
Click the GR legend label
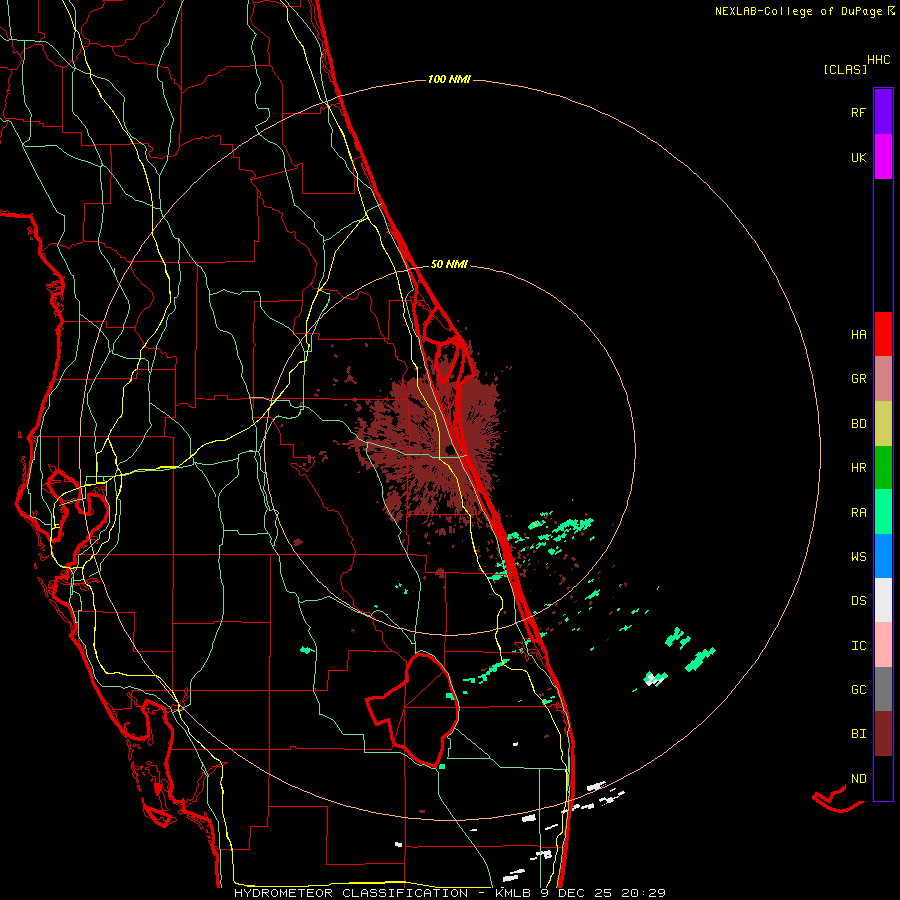point(858,379)
